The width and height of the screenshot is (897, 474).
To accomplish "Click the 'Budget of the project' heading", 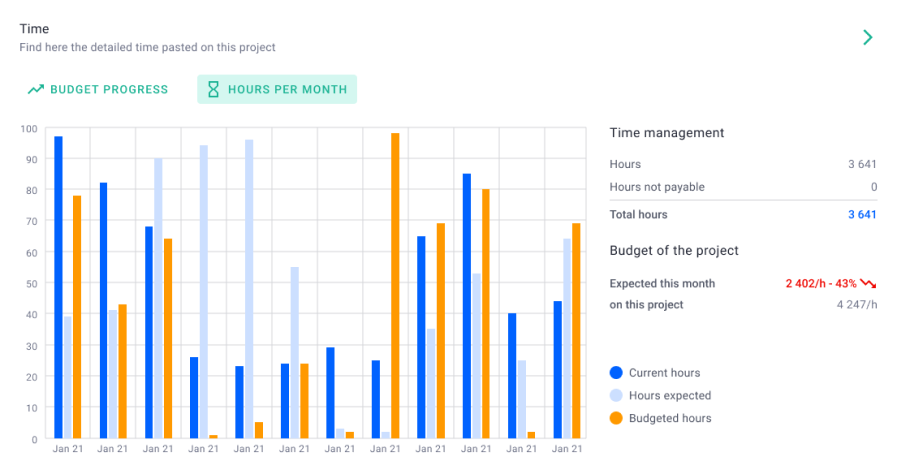I will tap(674, 250).
